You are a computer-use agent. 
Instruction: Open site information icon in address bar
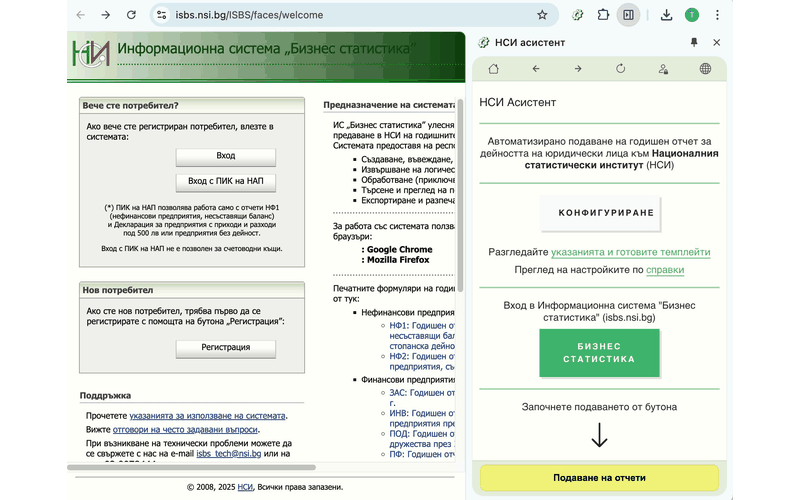pos(162,15)
